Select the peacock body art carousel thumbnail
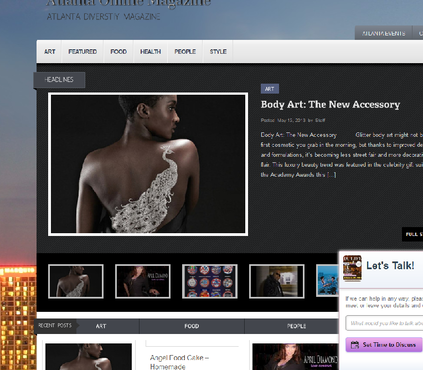 coord(76,281)
